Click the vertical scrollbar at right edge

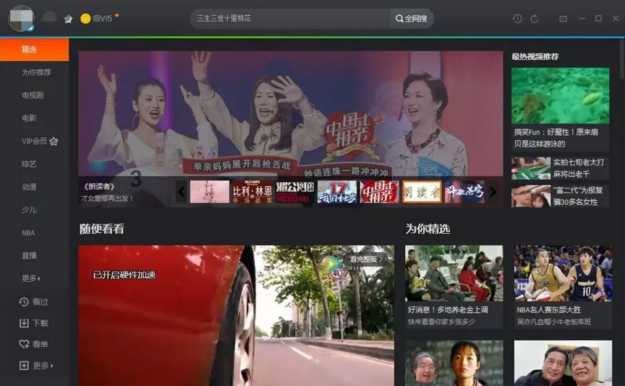[x=622, y=60]
